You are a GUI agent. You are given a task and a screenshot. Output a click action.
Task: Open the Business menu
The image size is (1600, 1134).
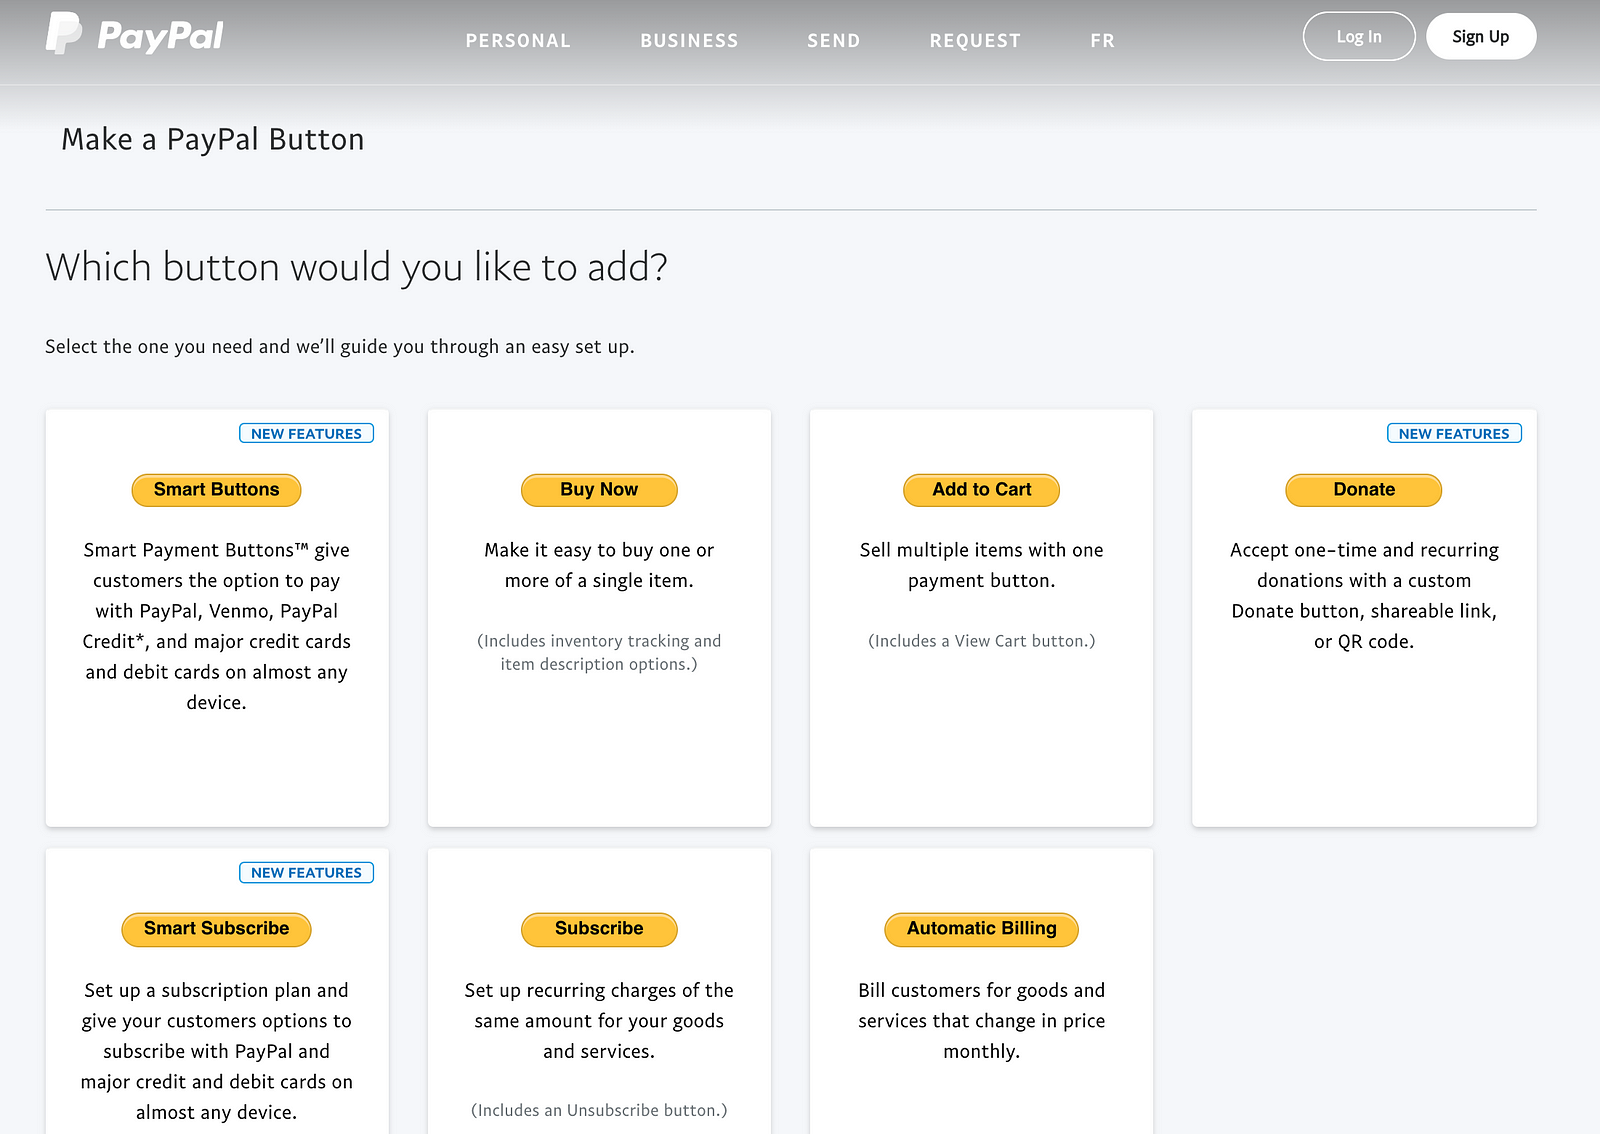pyautogui.click(x=689, y=41)
